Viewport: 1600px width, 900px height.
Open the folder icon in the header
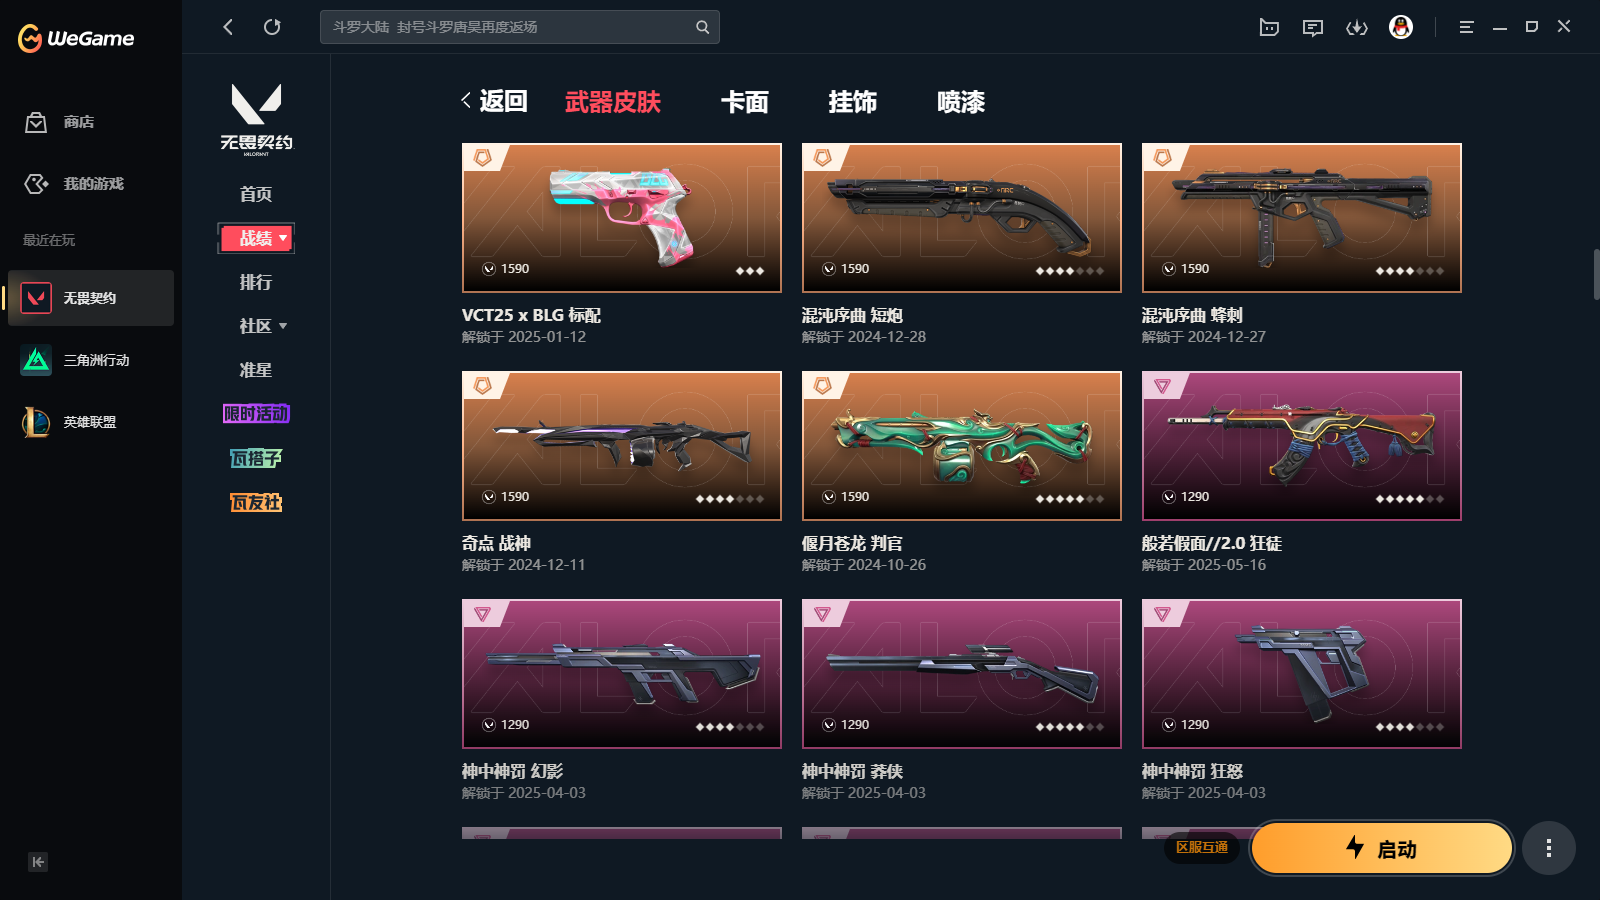(1269, 27)
